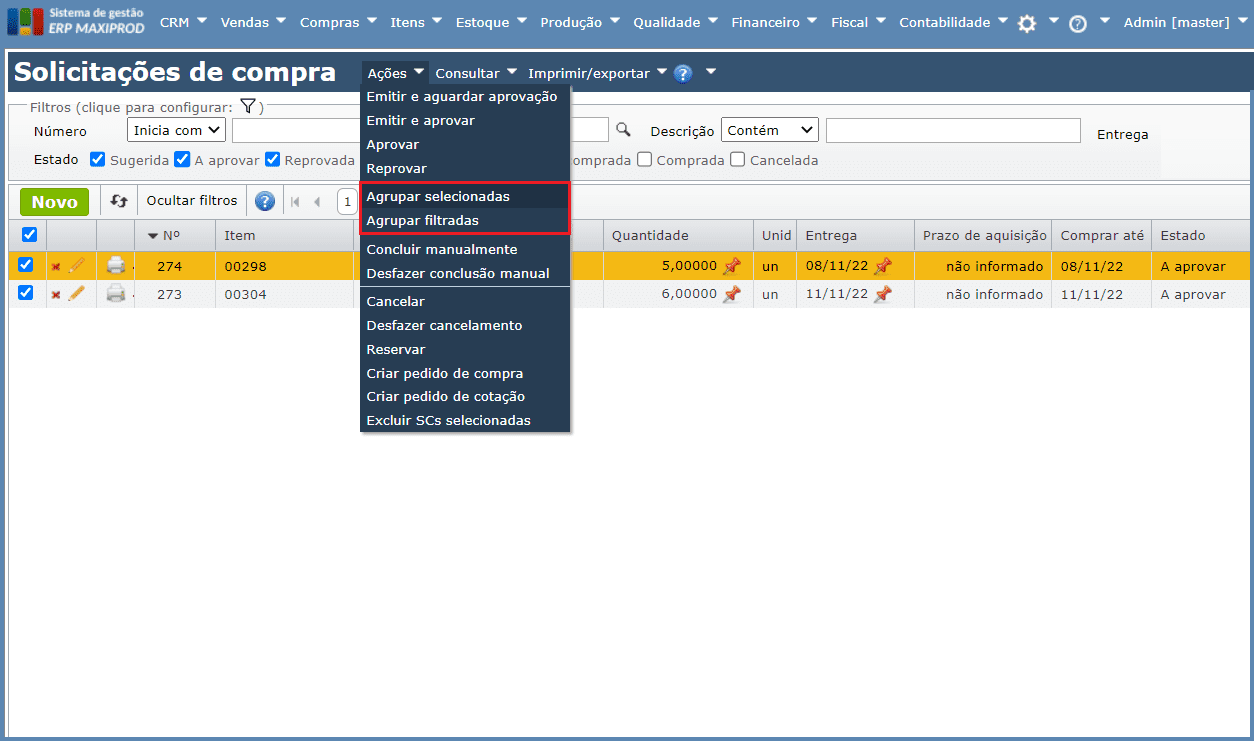Delete request 273 with red X
This screenshot has width=1254, height=741.
[x=56, y=294]
